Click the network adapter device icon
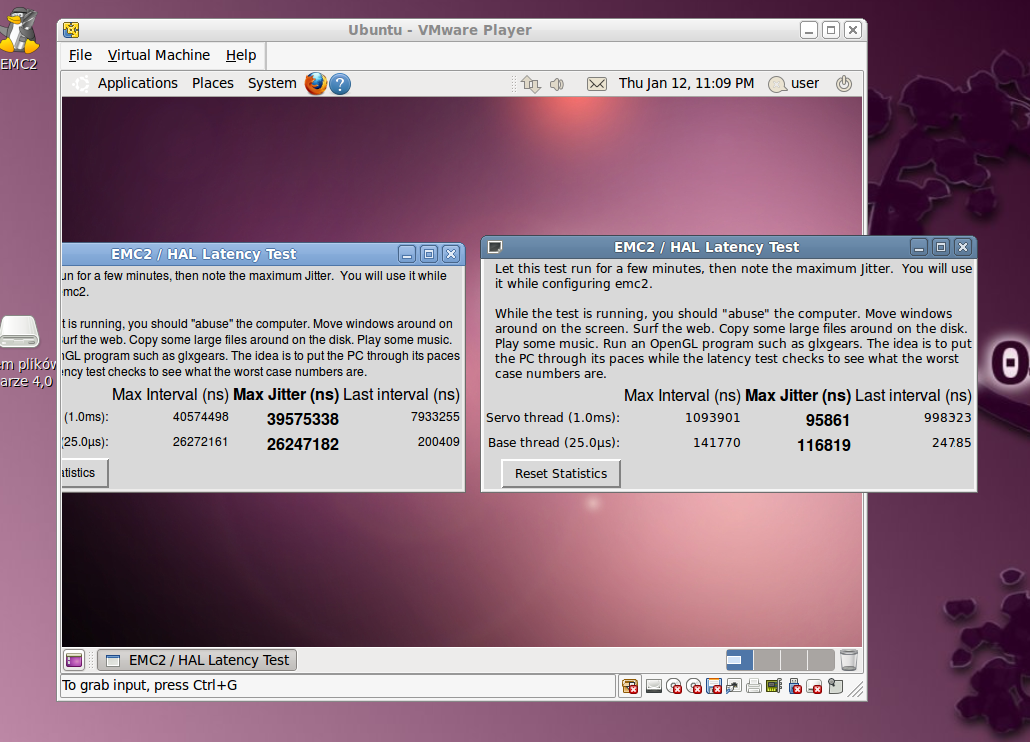 (734, 686)
